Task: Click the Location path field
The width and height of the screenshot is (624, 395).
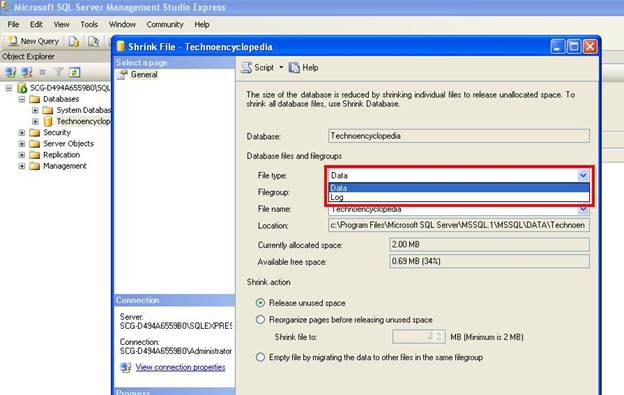Action: pos(458,225)
